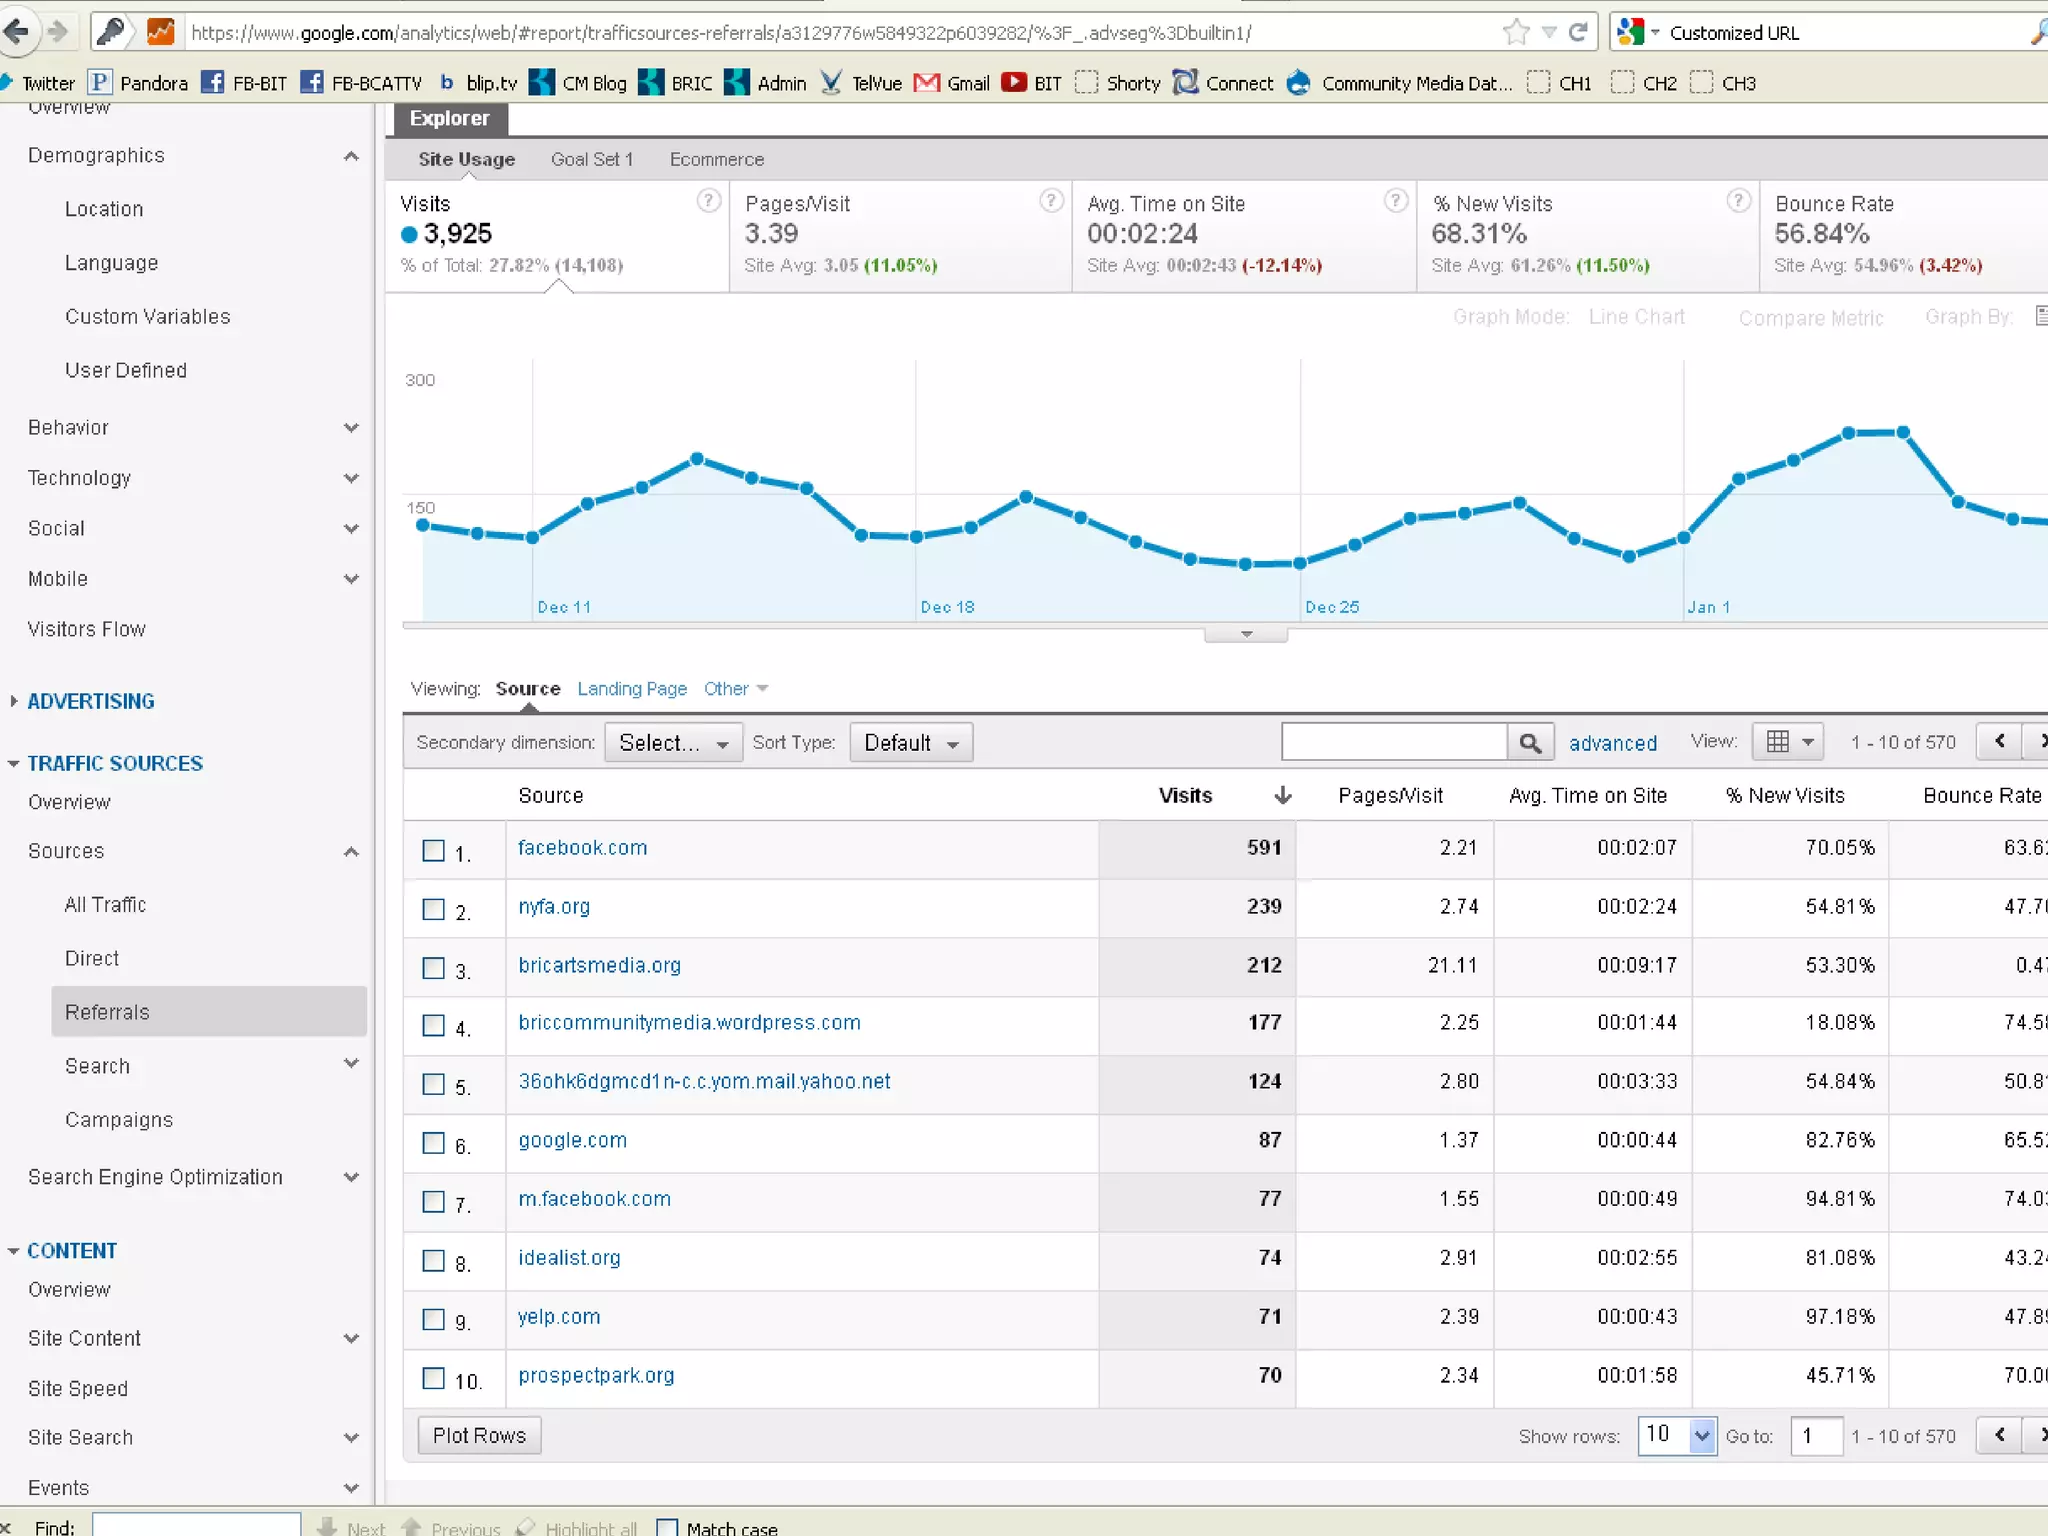The image size is (2048, 1536).
Task: Check the google.com row checkbox
Action: (x=433, y=1142)
